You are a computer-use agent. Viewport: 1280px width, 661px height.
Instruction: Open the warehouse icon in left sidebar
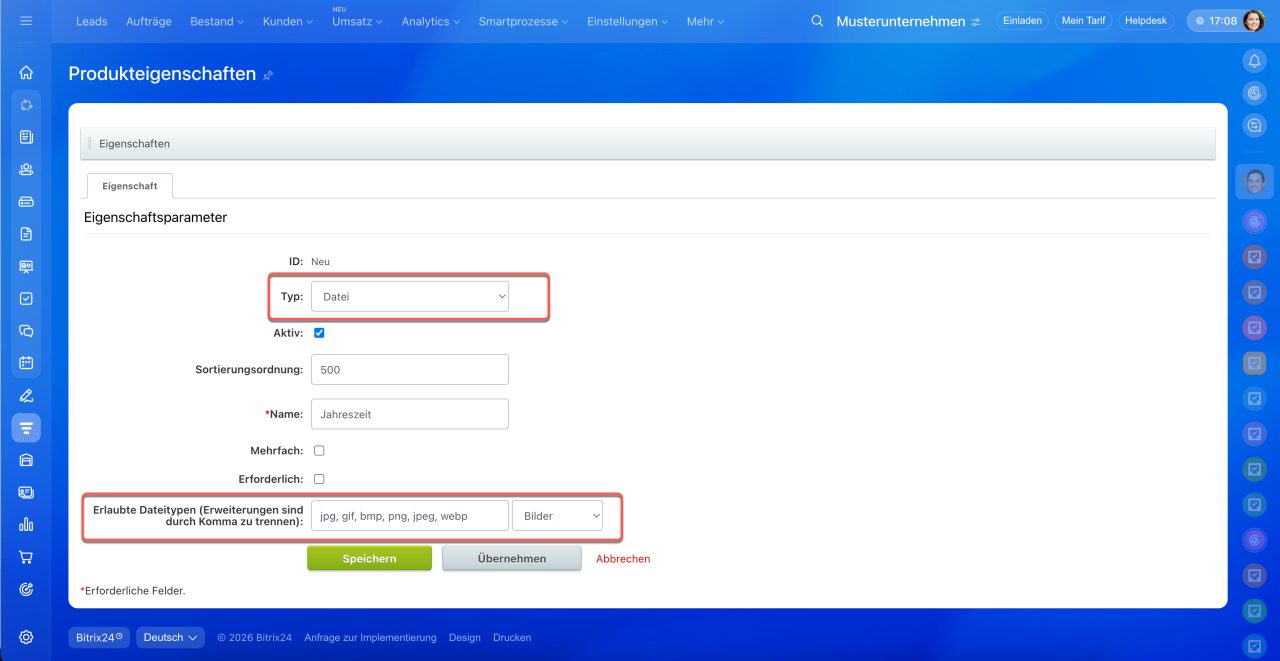pyautogui.click(x=26, y=460)
